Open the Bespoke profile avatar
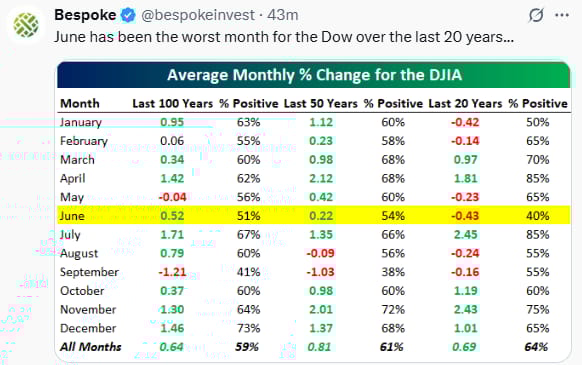The height and width of the screenshot is (365, 582). pyautogui.click(x=26, y=25)
